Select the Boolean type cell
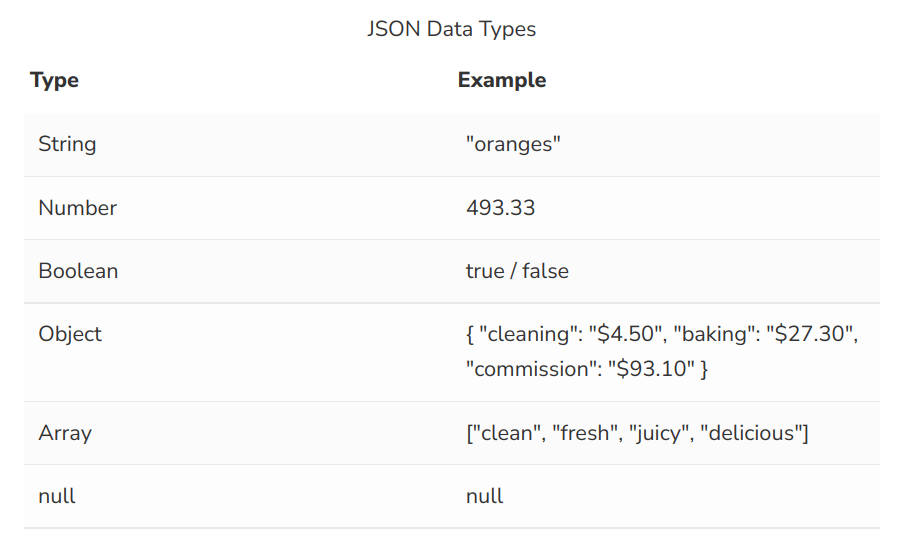This screenshot has height=537, width=903. point(78,271)
